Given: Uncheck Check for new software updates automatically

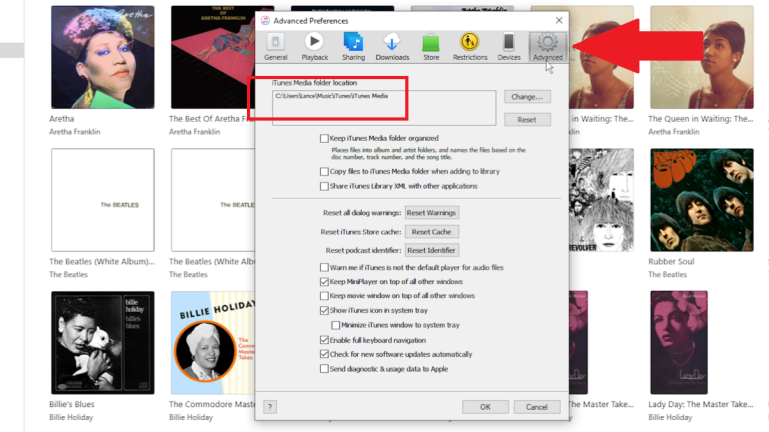Looking at the screenshot, I should 324,354.
